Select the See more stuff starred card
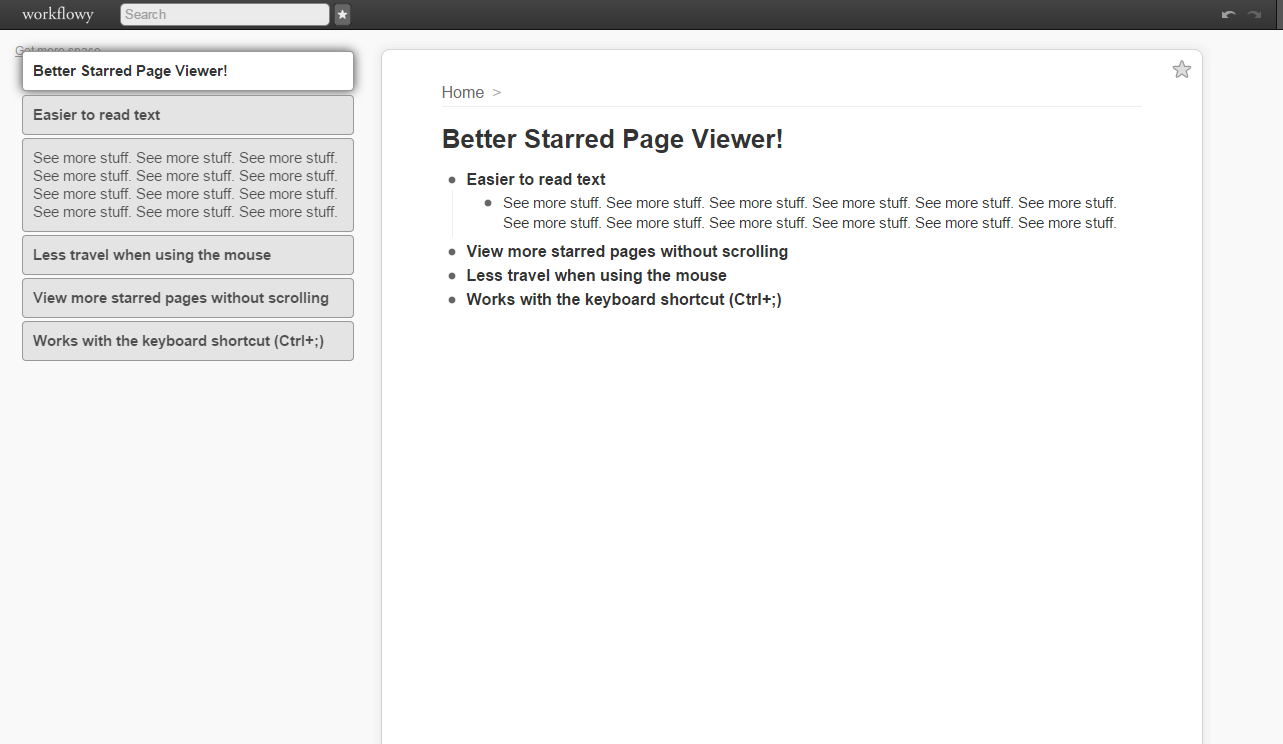The width and height of the screenshot is (1283, 744). coord(188,185)
